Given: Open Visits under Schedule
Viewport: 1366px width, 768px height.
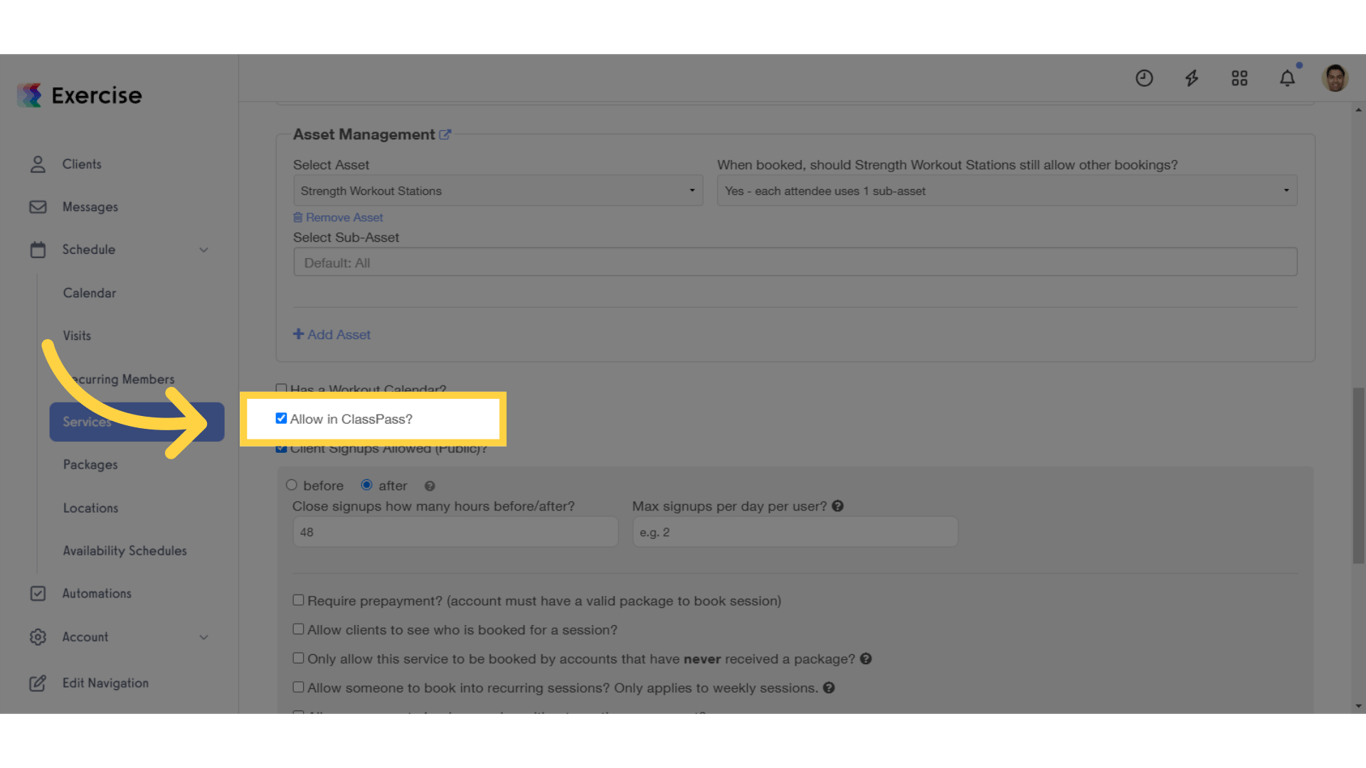Looking at the screenshot, I should [x=77, y=336].
